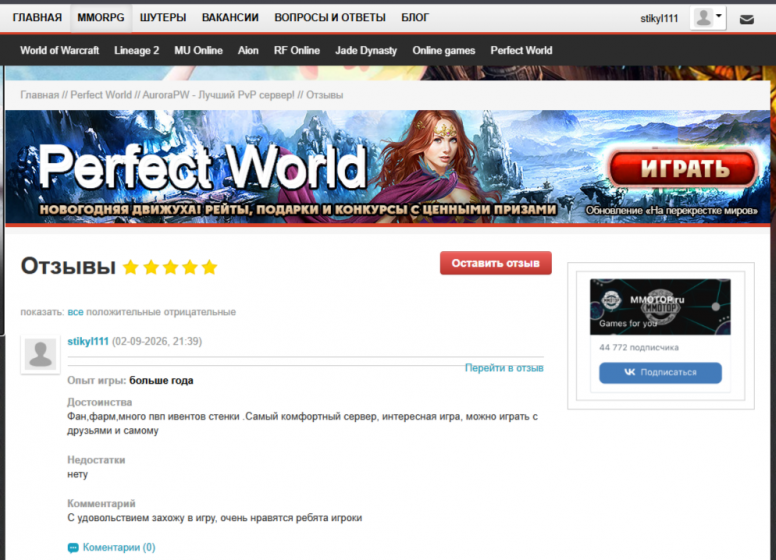Click the MMOTOP.ru VK widget banner
Image resolution: width=776 pixels, height=560 pixels.
(x=660, y=307)
